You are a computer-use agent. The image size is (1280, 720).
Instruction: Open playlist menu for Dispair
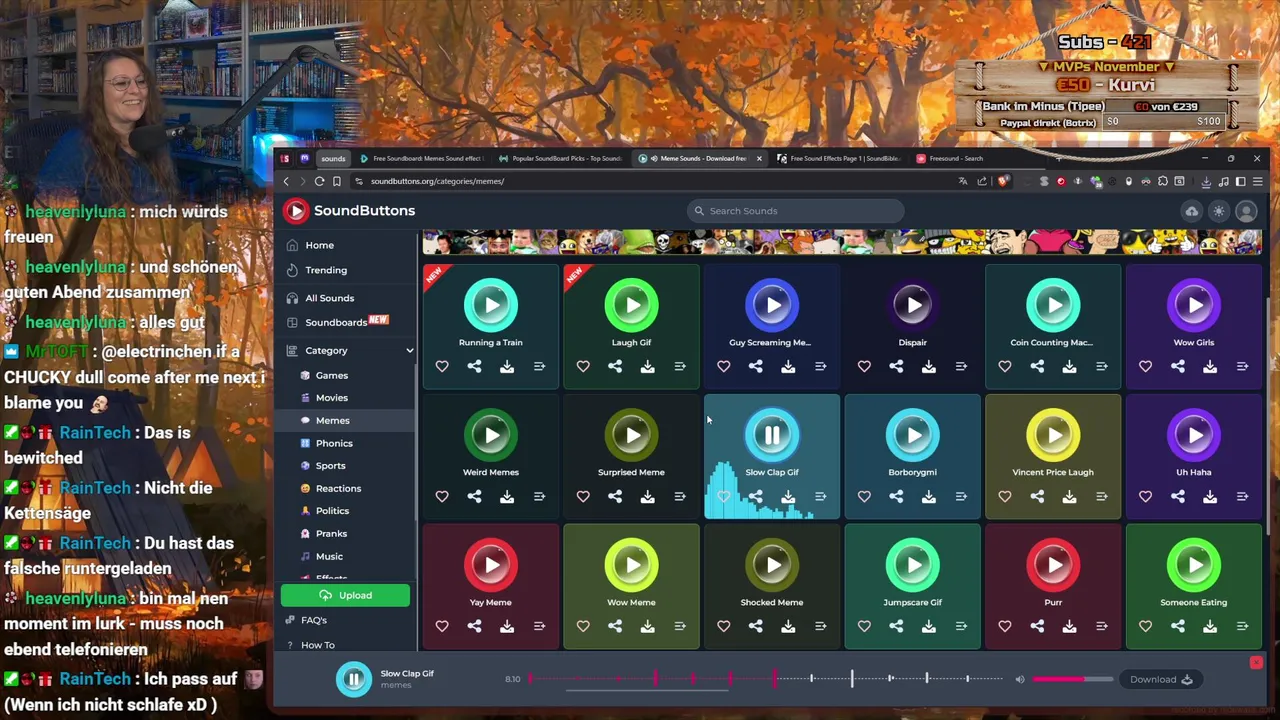[x=961, y=366]
